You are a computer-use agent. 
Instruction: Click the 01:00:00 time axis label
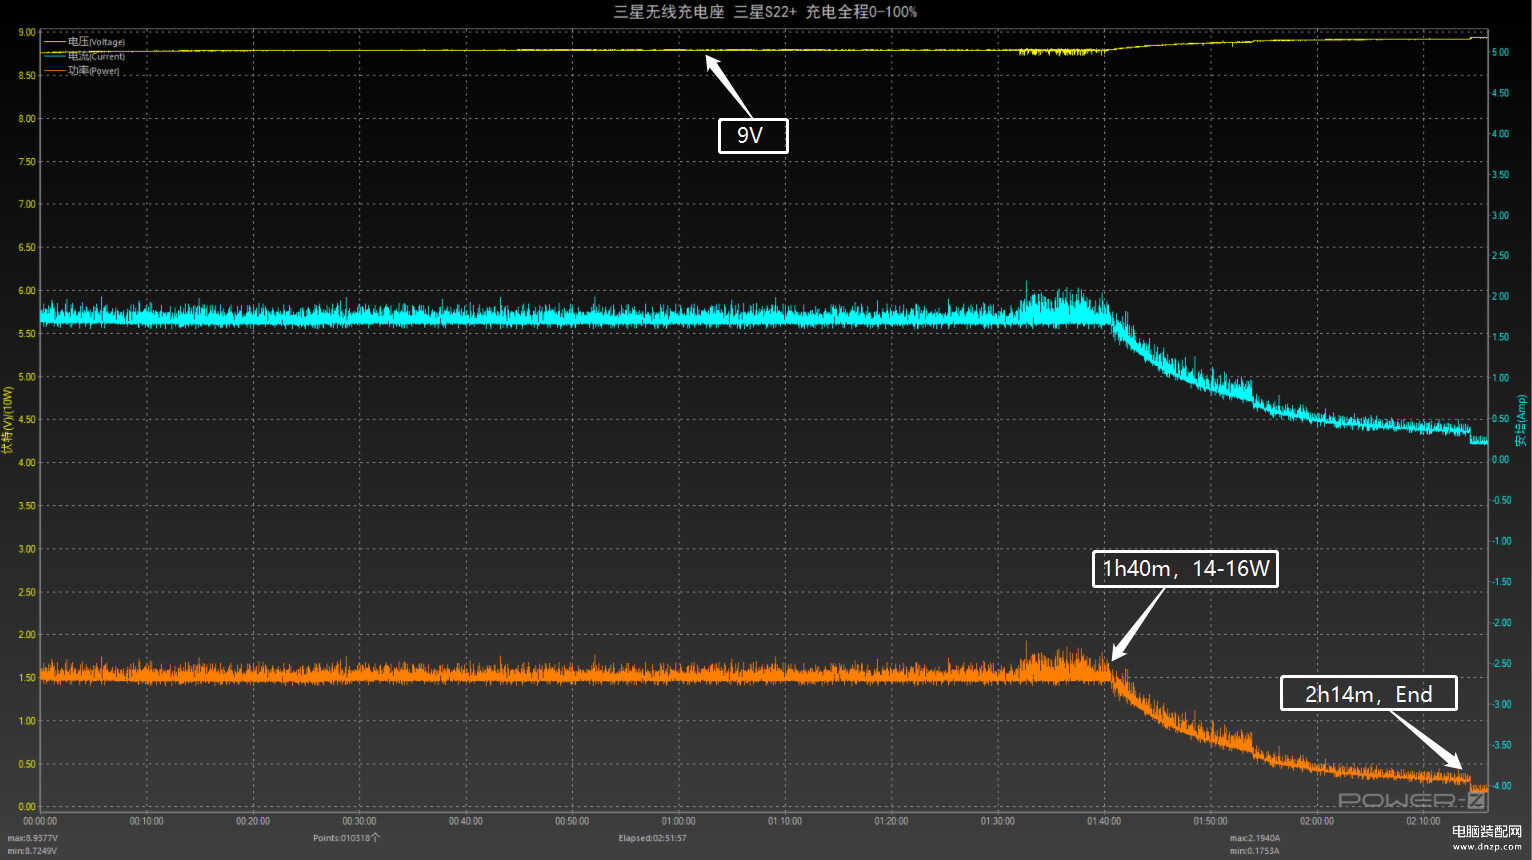coord(678,821)
